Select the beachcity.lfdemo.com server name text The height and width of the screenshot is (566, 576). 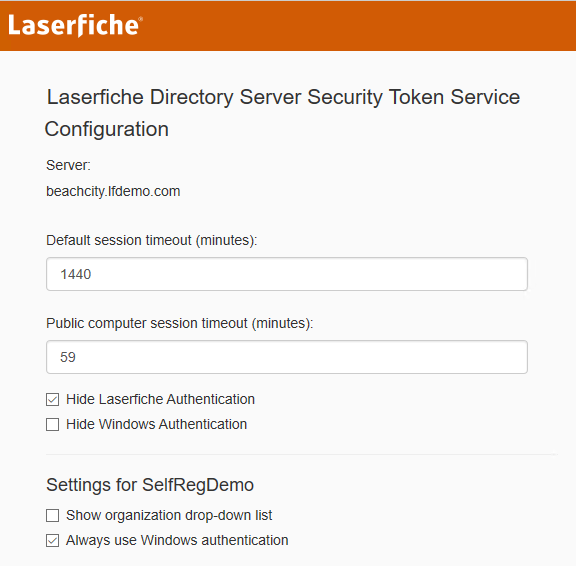tap(113, 191)
